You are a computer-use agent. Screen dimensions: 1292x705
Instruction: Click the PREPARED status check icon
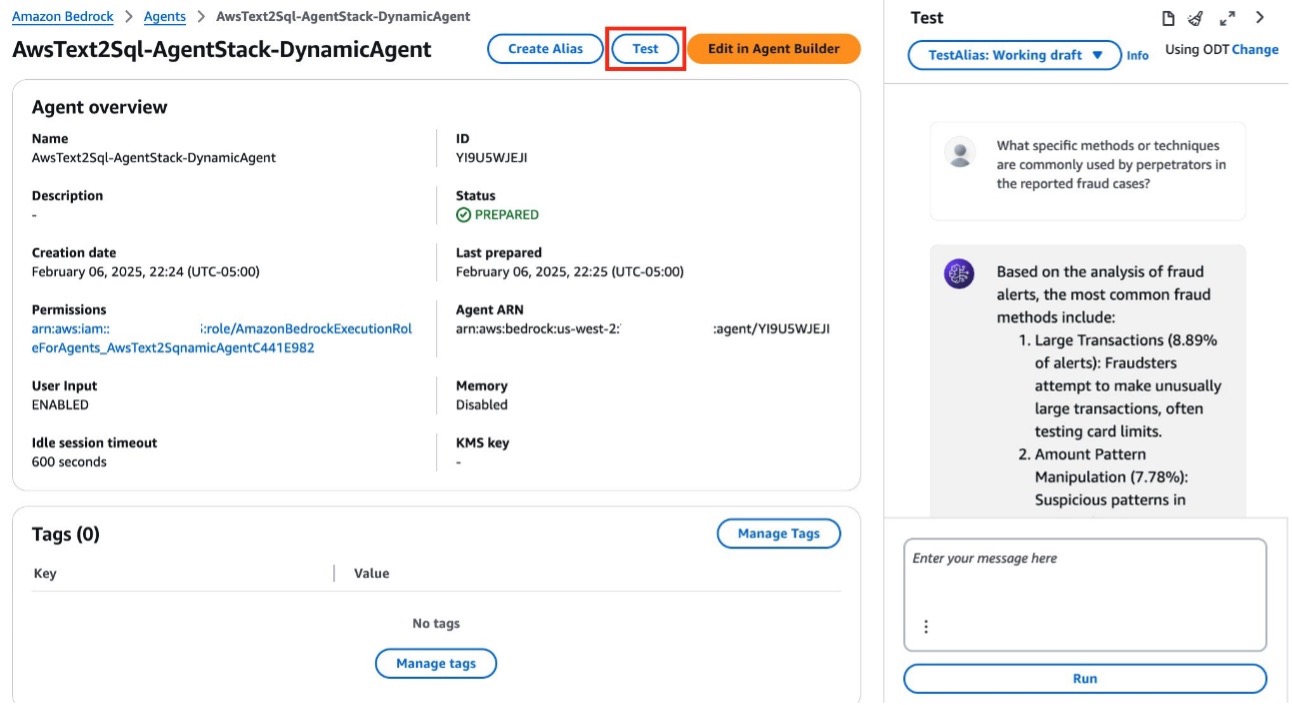pyautogui.click(x=463, y=215)
